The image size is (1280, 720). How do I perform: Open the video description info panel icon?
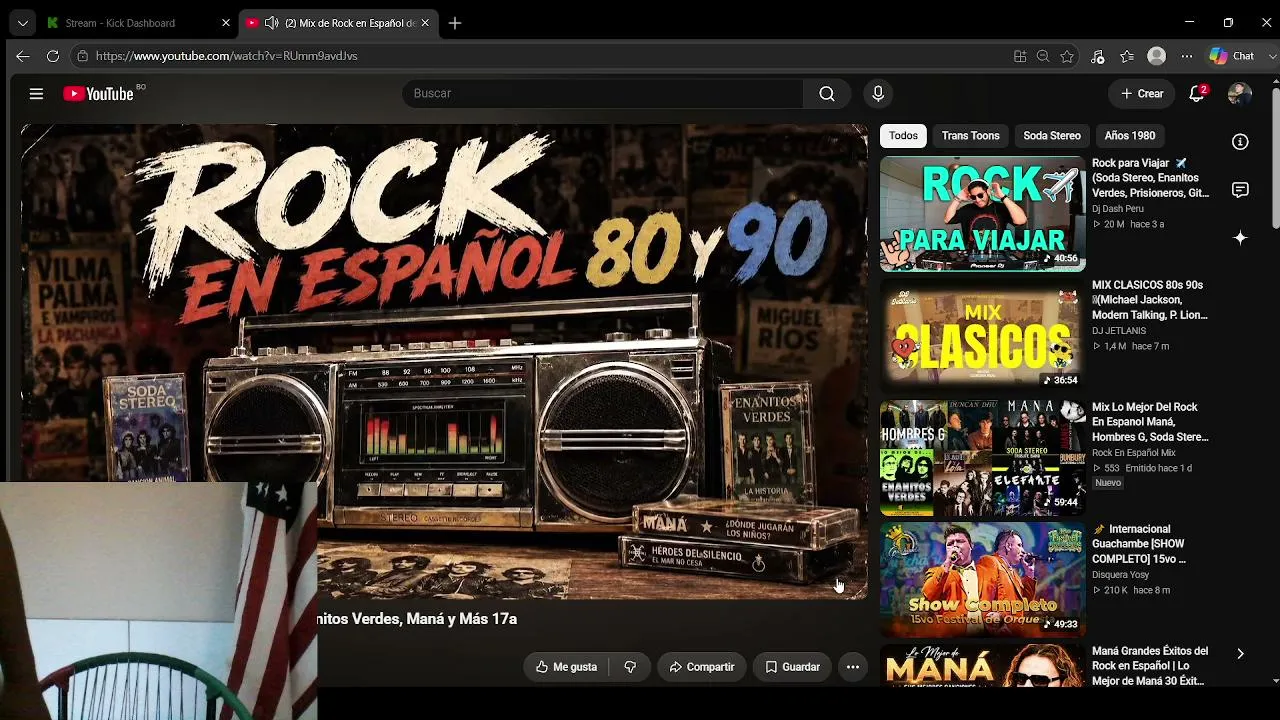1240,142
